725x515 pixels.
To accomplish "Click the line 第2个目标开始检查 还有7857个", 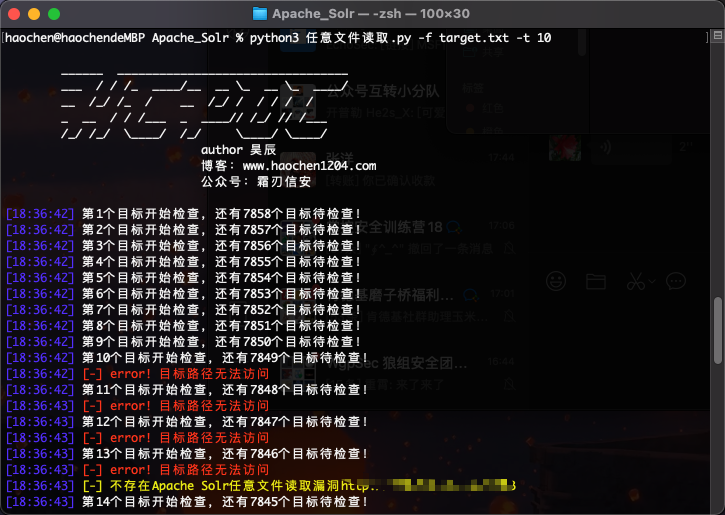I will coord(183,230).
